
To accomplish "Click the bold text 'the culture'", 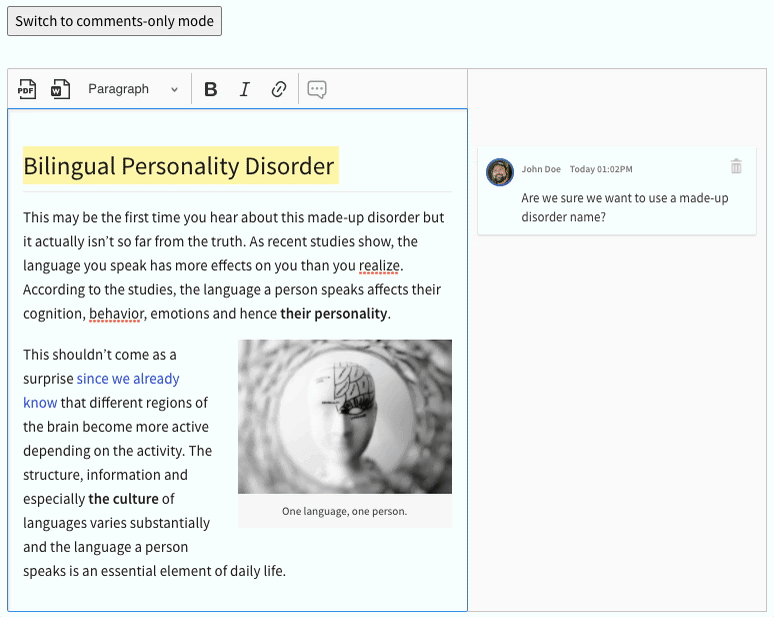I will click(123, 499).
